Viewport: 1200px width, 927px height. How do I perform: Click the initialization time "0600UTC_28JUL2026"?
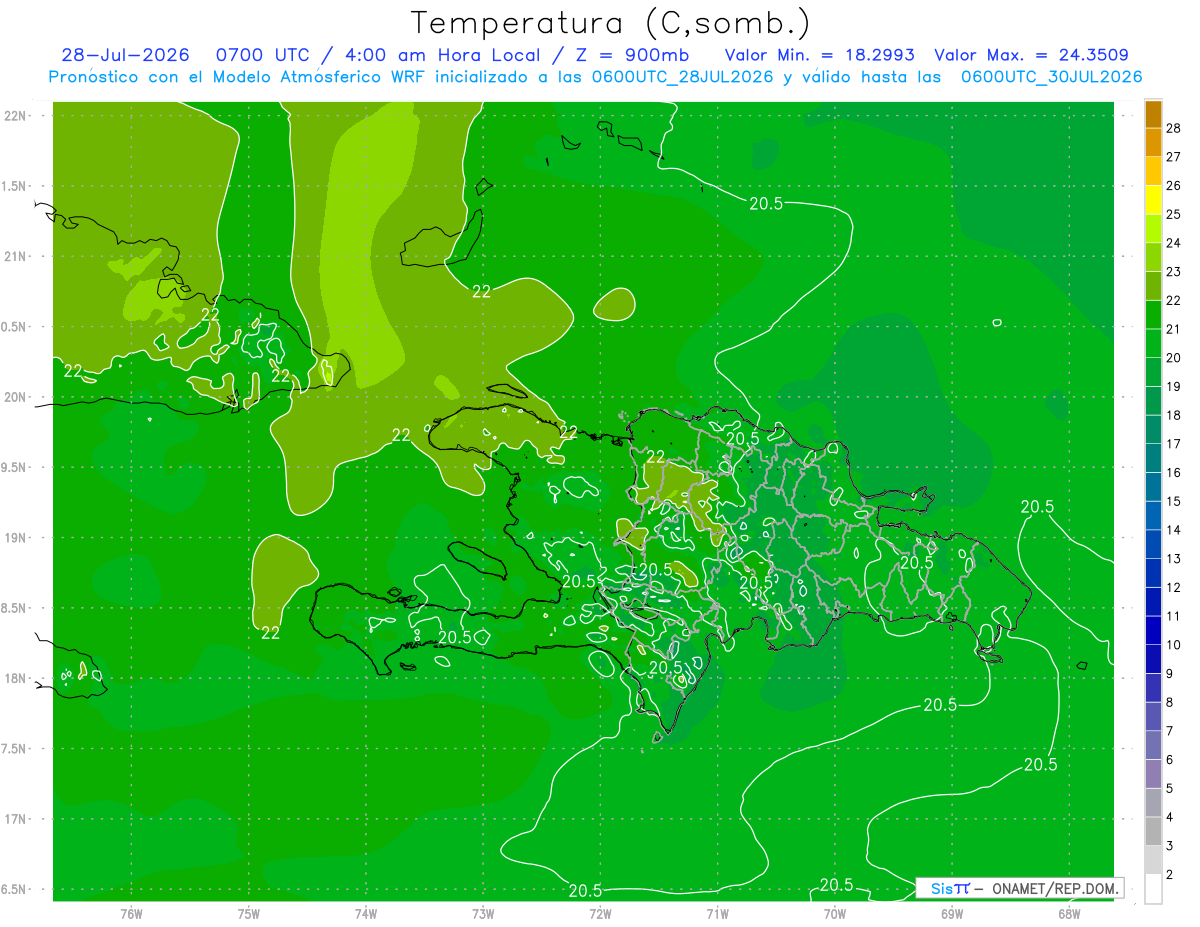[678, 77]
